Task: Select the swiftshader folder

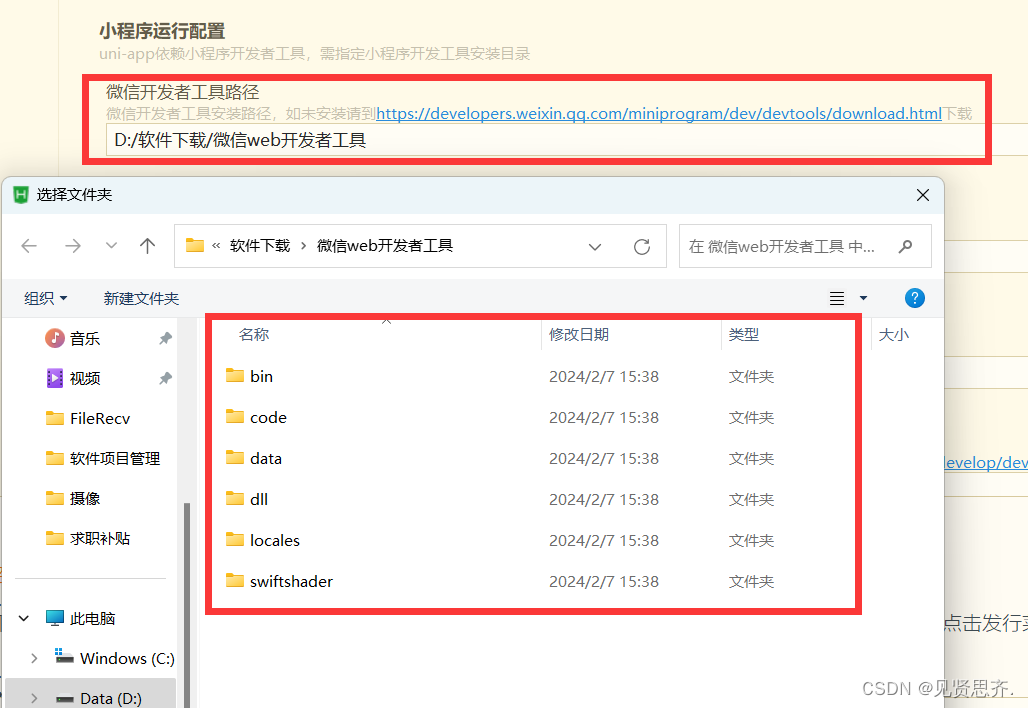Action: (x=291, y=581)
